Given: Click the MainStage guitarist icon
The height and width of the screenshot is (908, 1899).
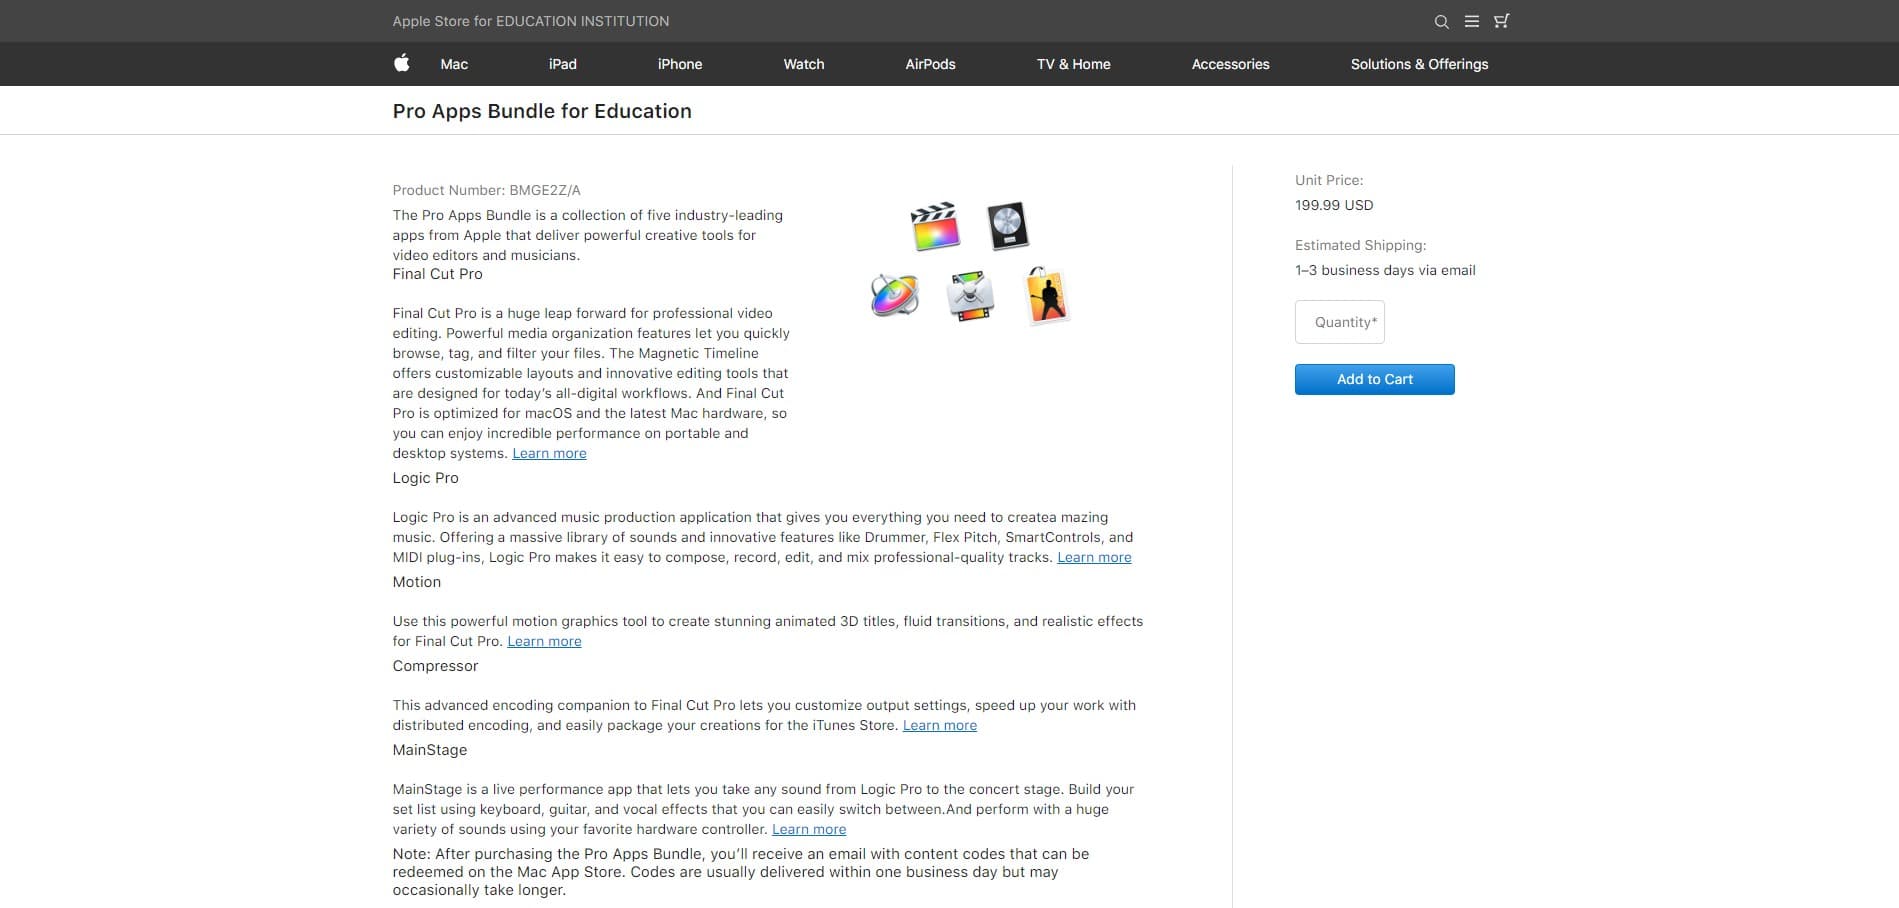Looking at the screenshot, I should [1047, 296].
